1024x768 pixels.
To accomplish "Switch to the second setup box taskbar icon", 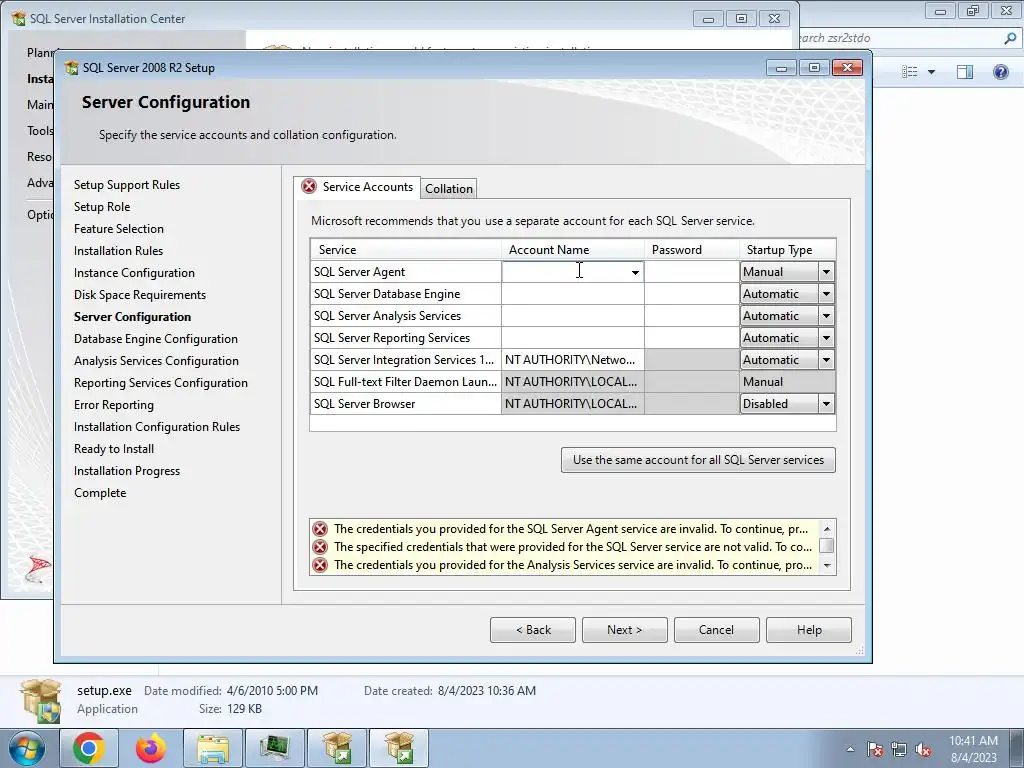I will (x=399, y=748).
